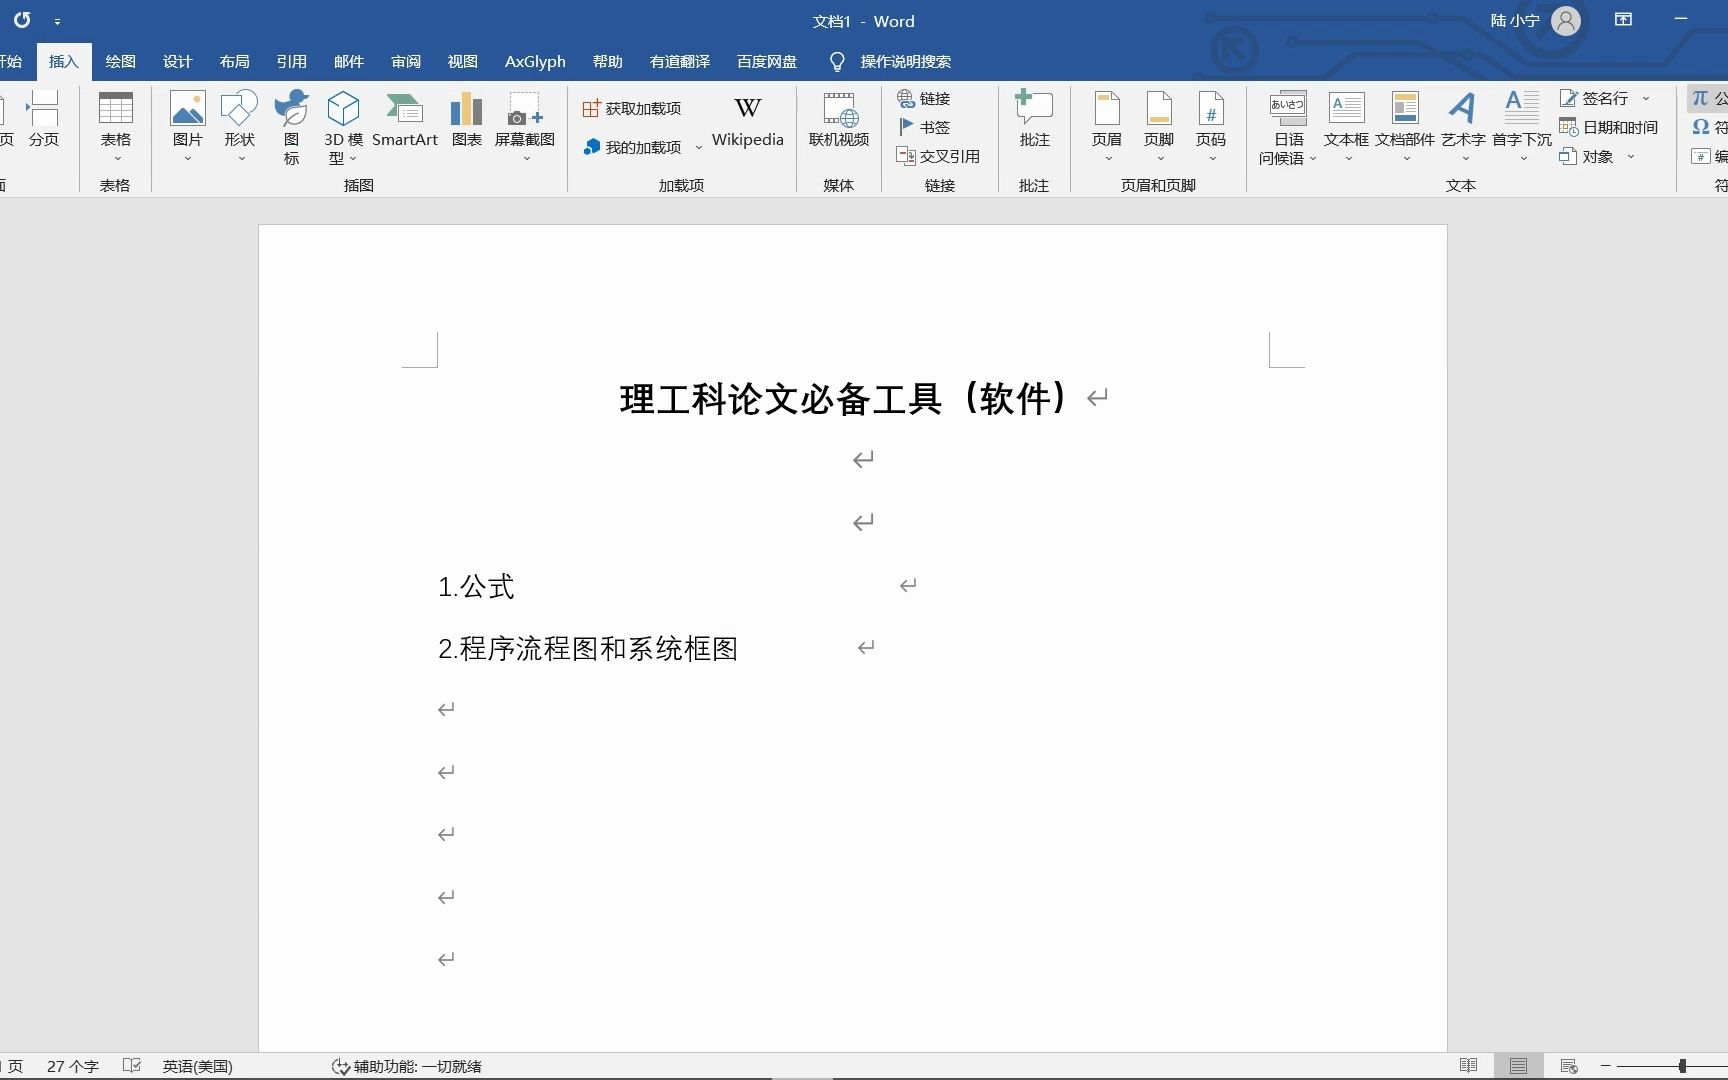
Task: Switch to the 引用 ribbon tab
Action: (x=291, y=61)
